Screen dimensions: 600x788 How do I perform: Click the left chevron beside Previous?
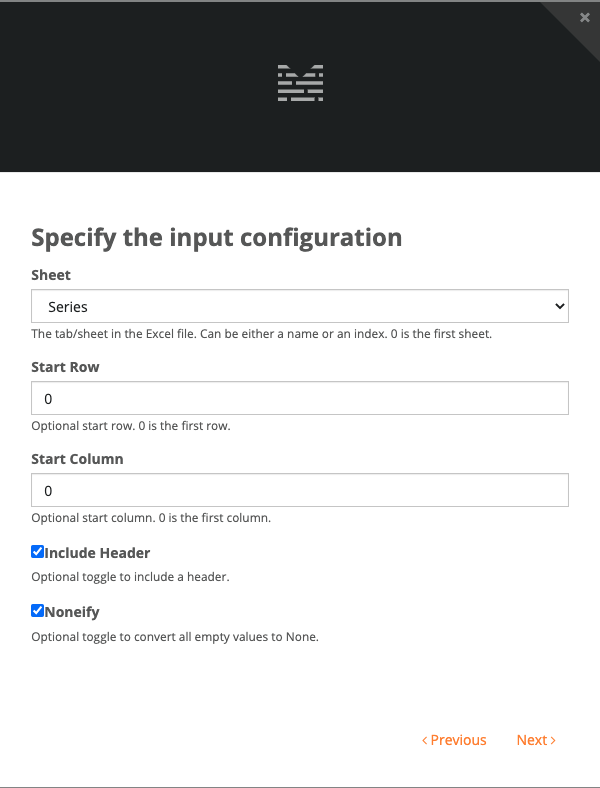click(425, 740)
